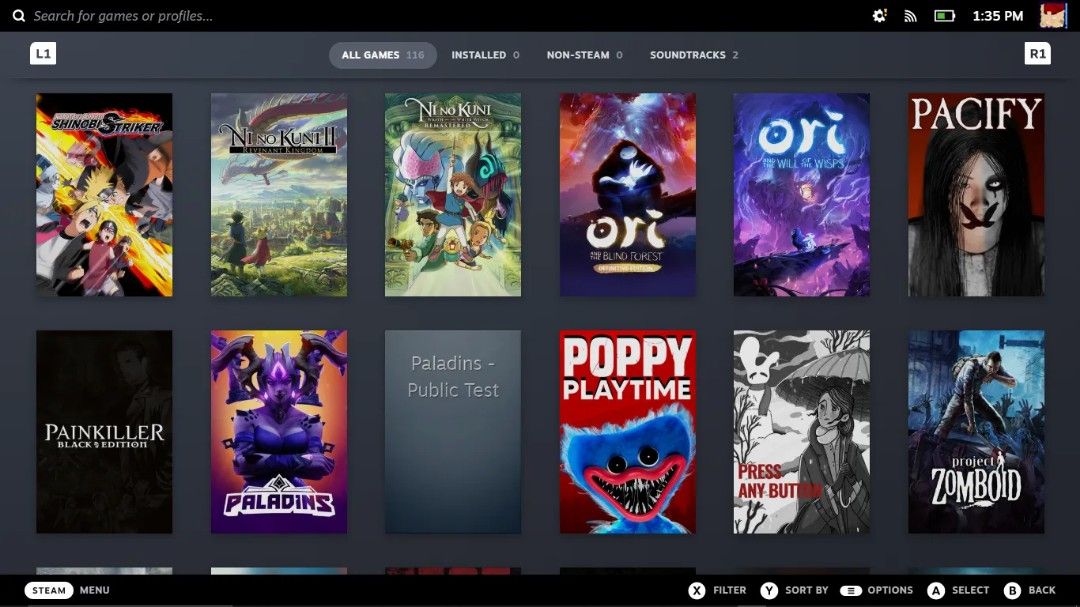Screen dimensions: 1080x607
Task: Open the user profile avatar
Action: [x=1052, y=15]
